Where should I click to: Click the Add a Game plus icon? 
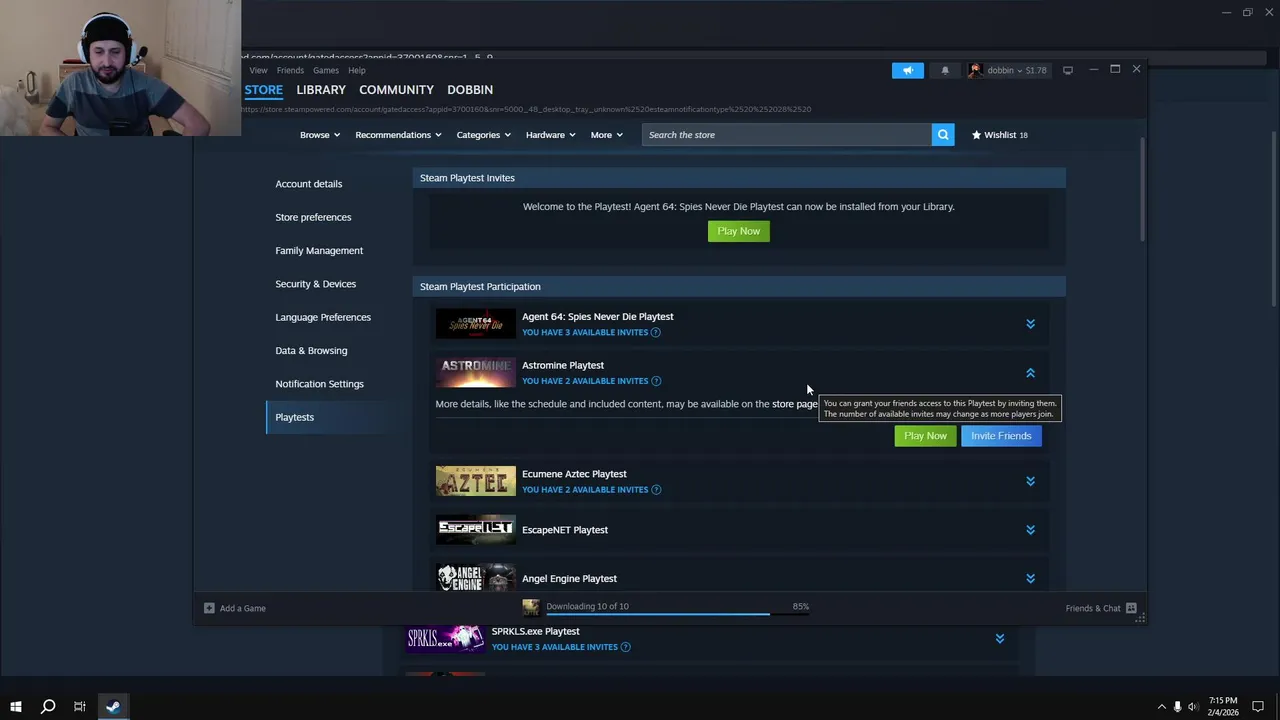coord(209,608)
